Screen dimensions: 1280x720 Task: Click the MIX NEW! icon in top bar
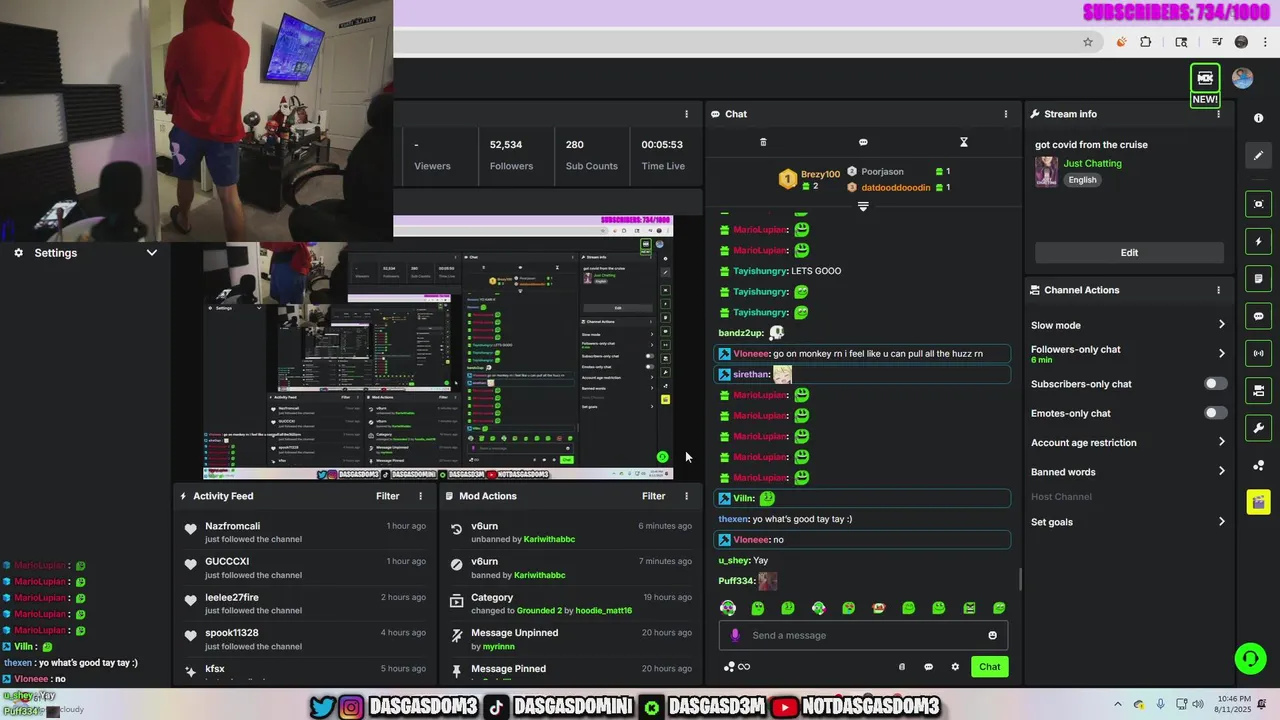1205,86
